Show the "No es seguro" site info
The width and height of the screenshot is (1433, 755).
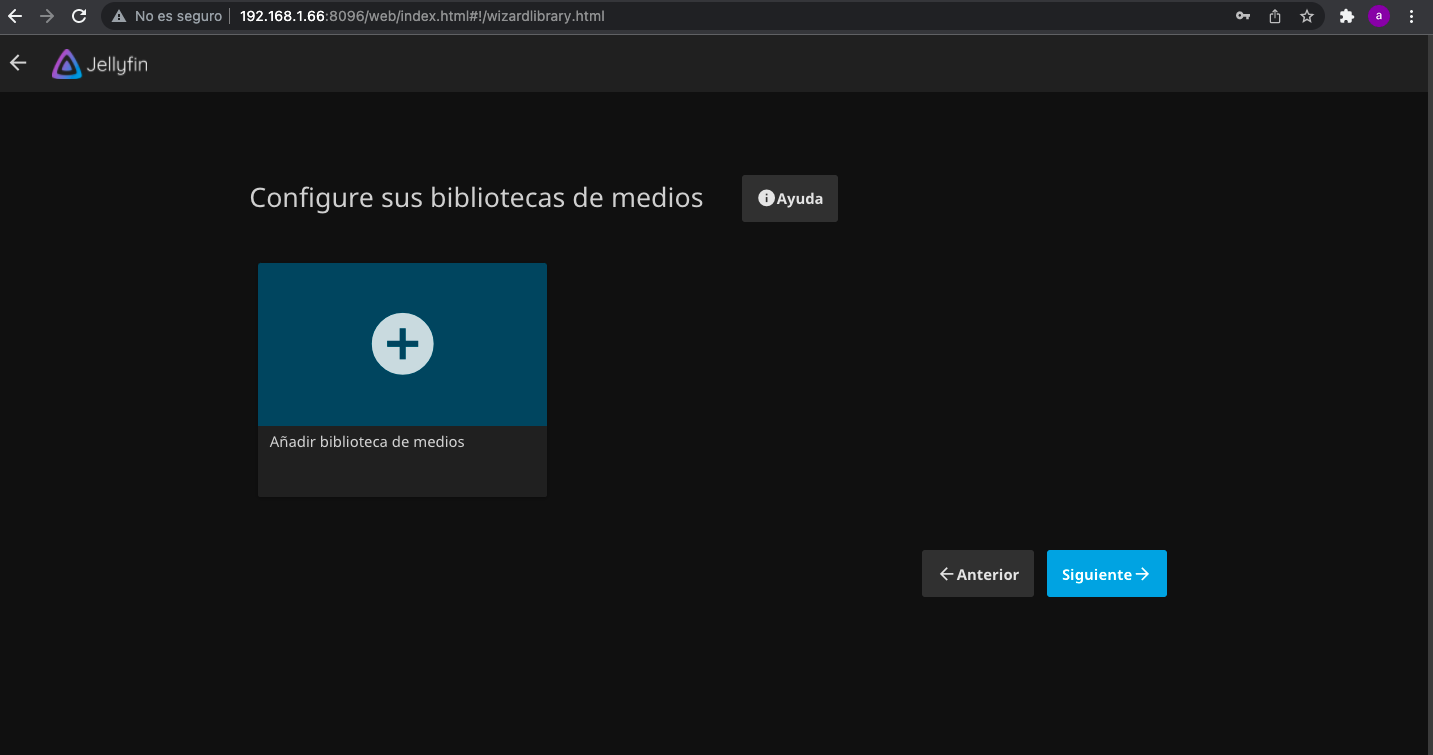click(166, 16)
